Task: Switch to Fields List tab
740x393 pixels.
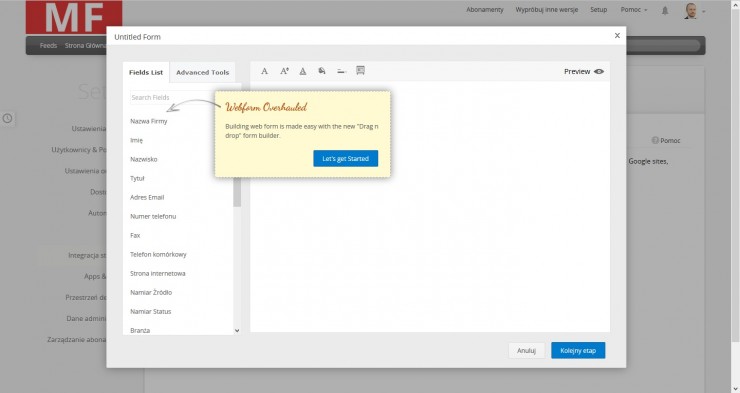Action: tap(146, 72)
